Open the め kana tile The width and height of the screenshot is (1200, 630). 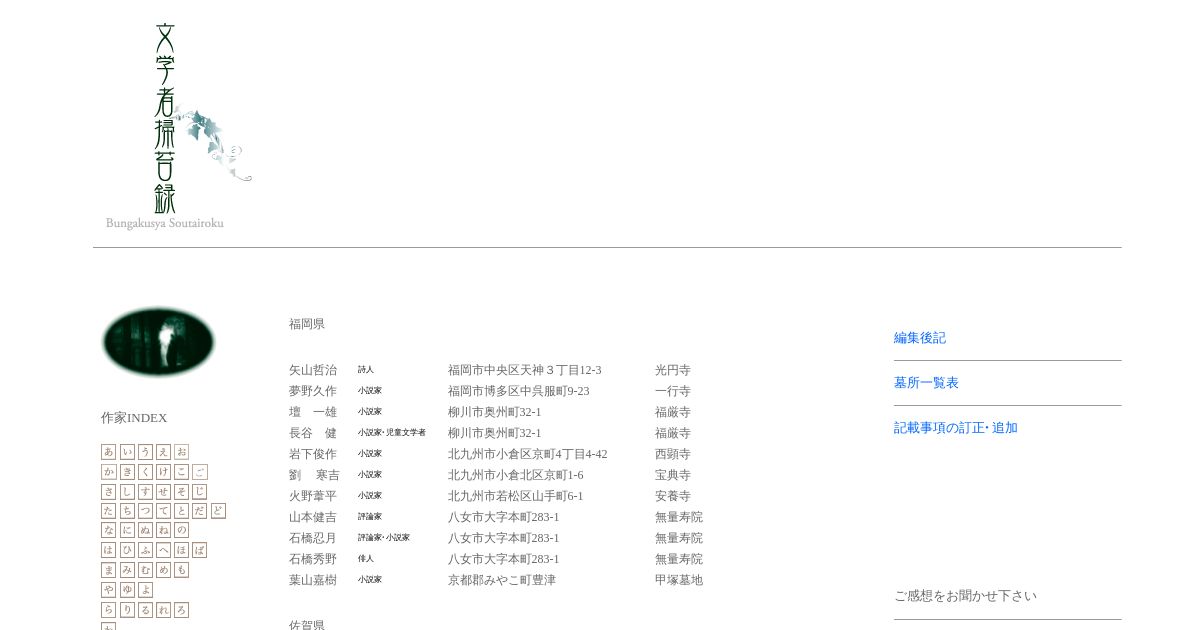[163, 570]
